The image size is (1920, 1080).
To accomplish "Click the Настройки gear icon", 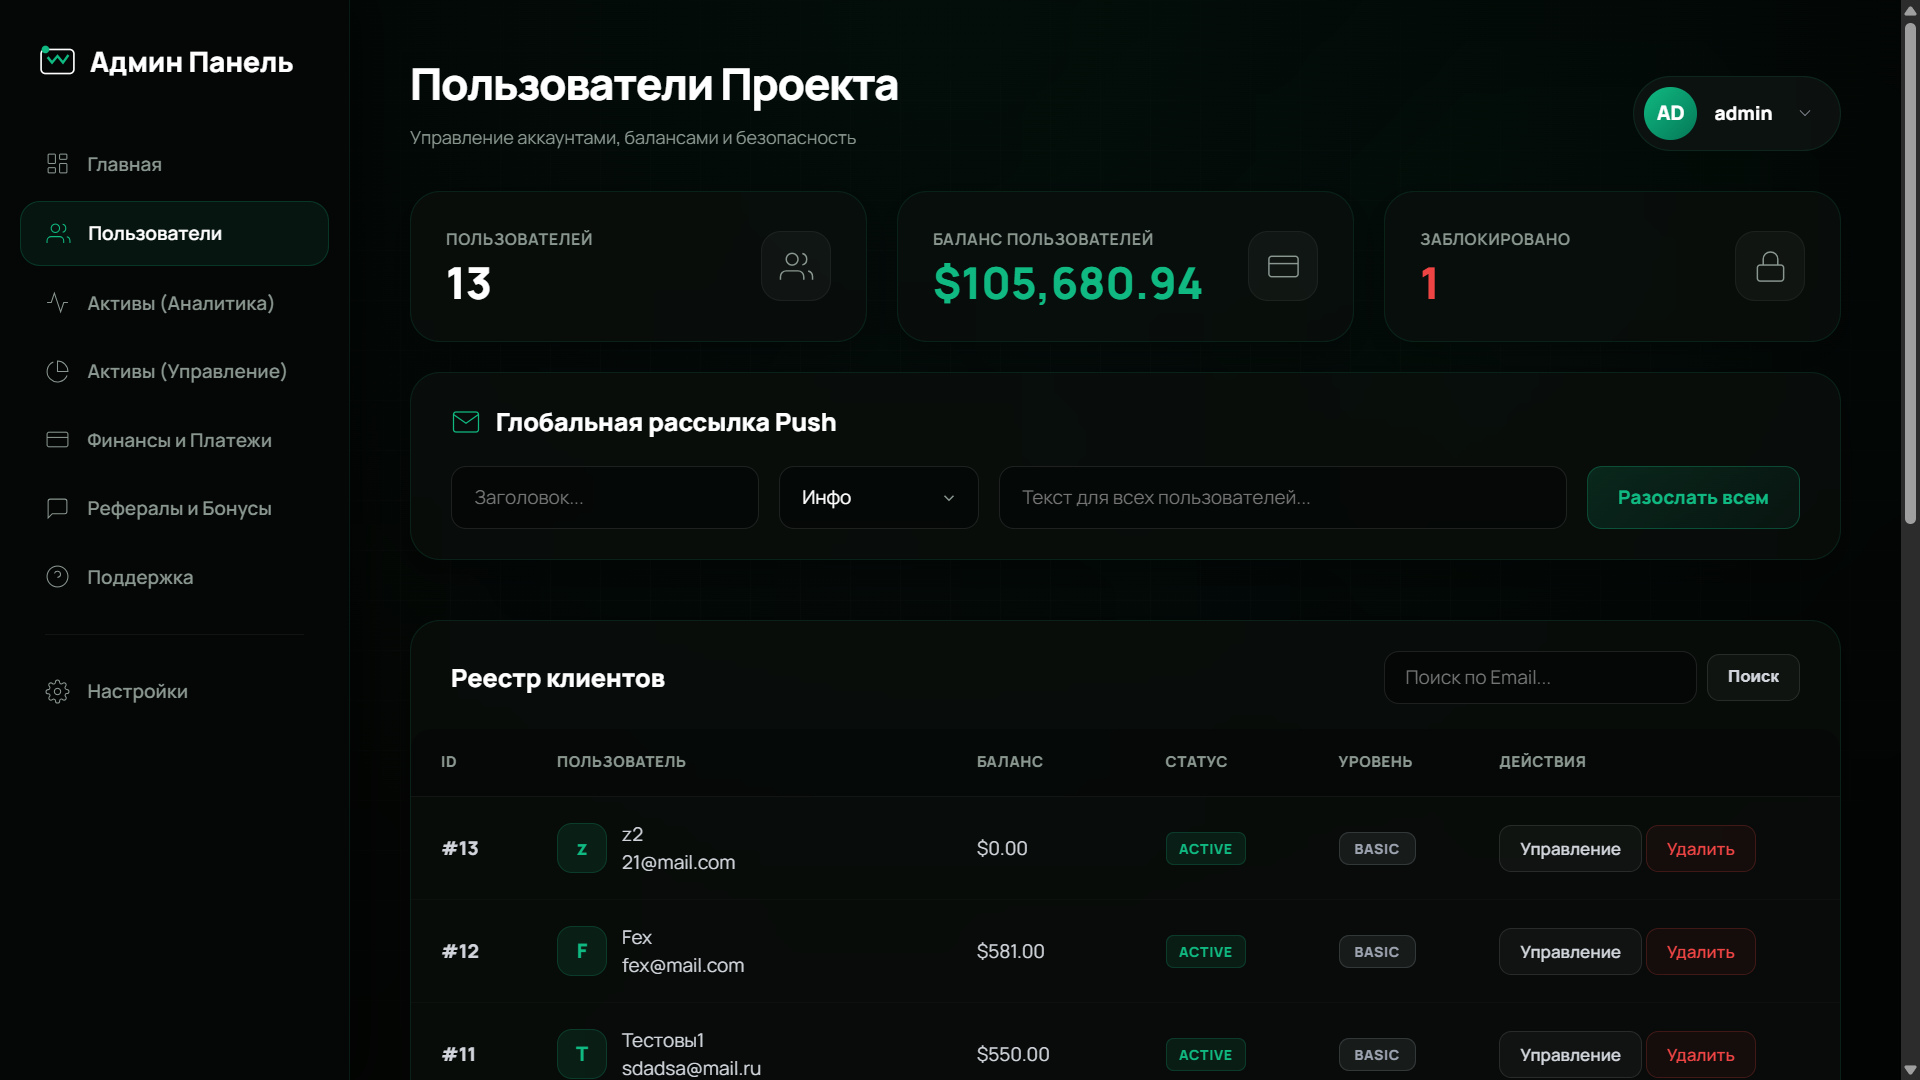I will click(57, 692).
